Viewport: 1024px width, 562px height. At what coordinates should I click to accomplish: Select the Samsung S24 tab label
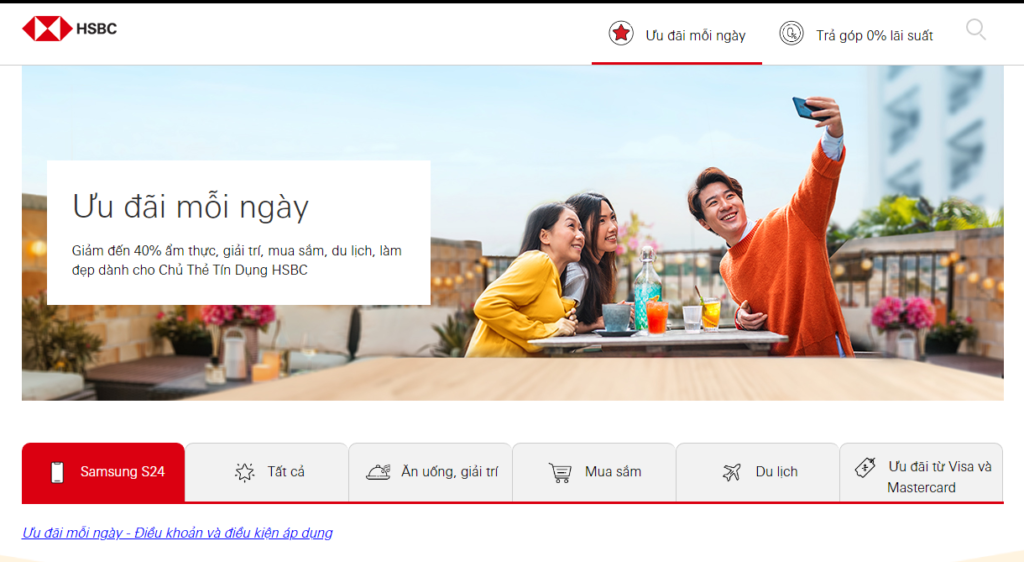pyautogui.click(x=122, y=472)
